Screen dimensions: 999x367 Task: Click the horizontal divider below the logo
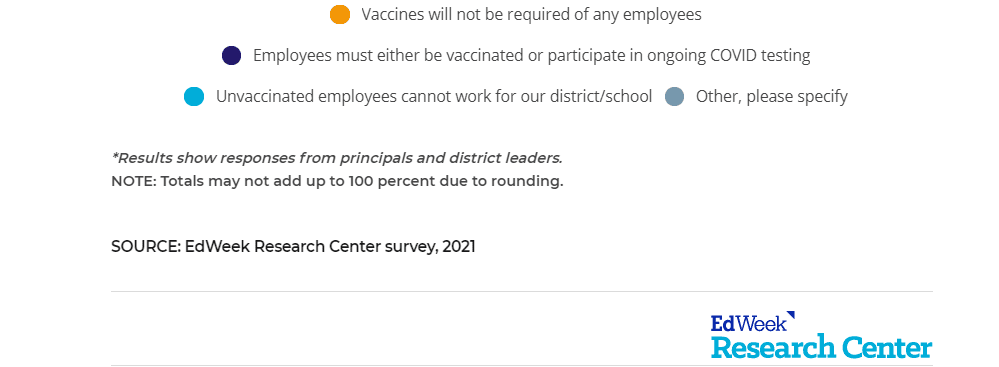coord(522,365)
